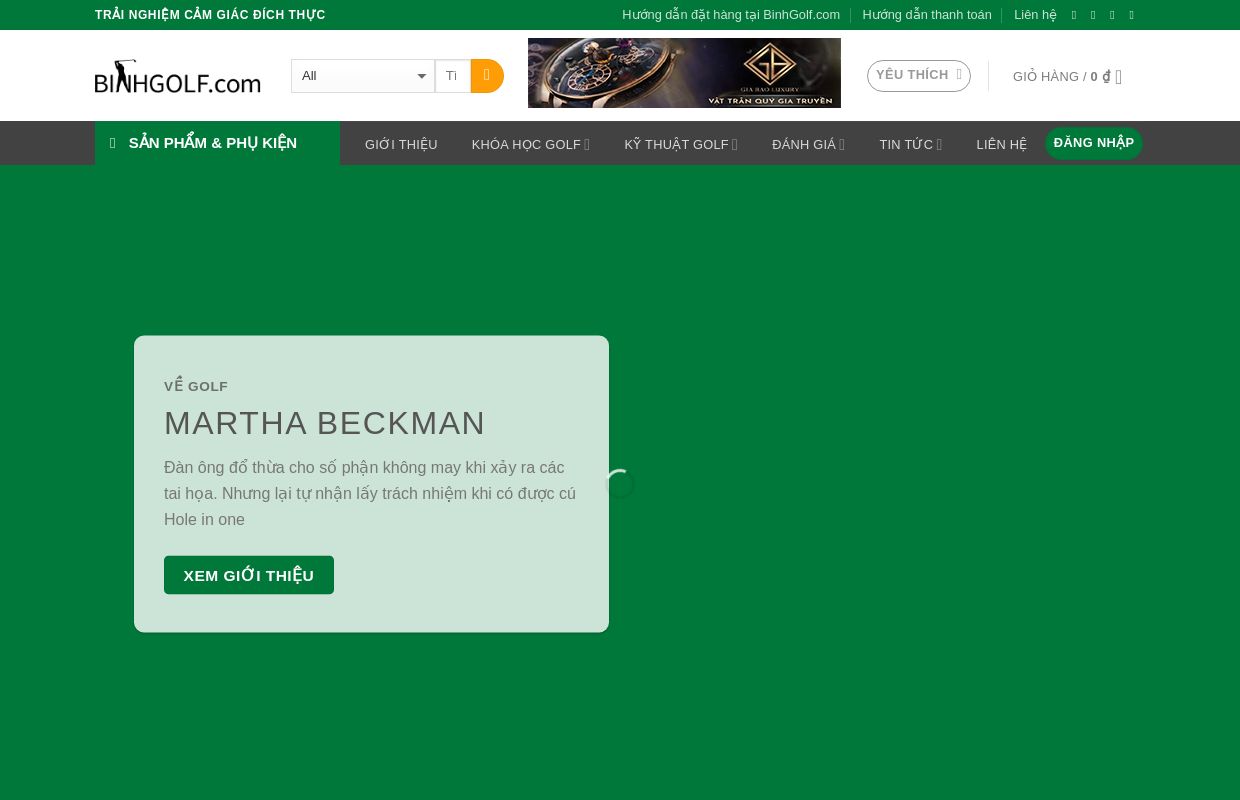Click first social icon beside top-bar Liên hệ
1240x800 pixels.
click(1074, 15)
